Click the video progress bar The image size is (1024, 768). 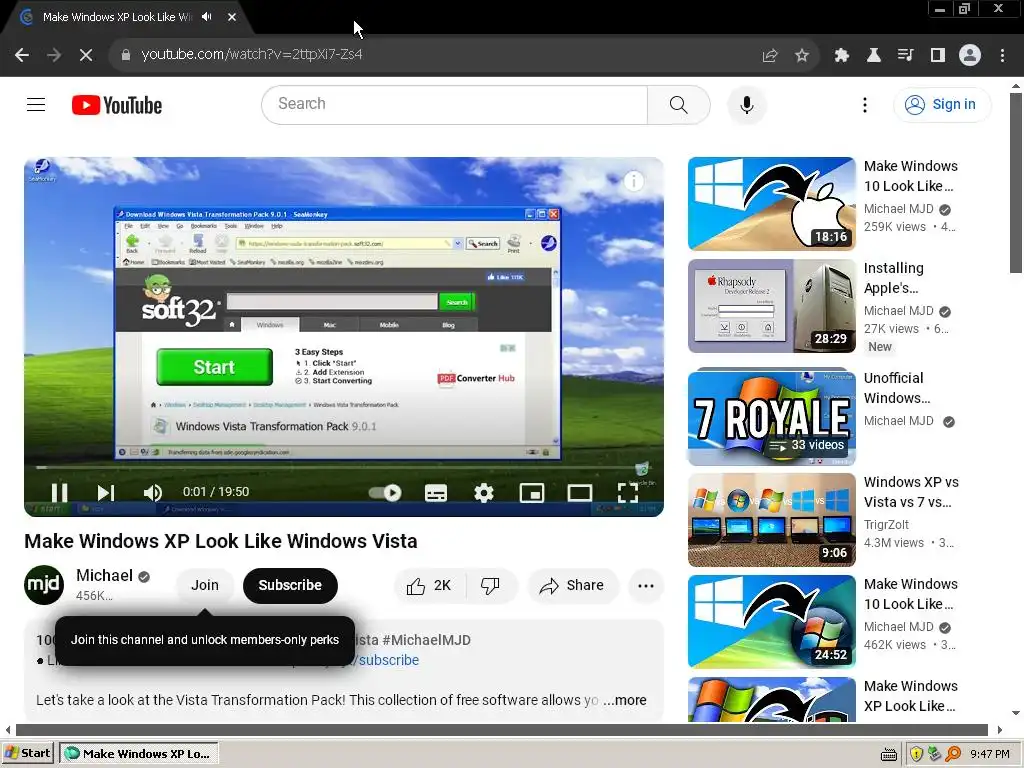coord(344,468)
